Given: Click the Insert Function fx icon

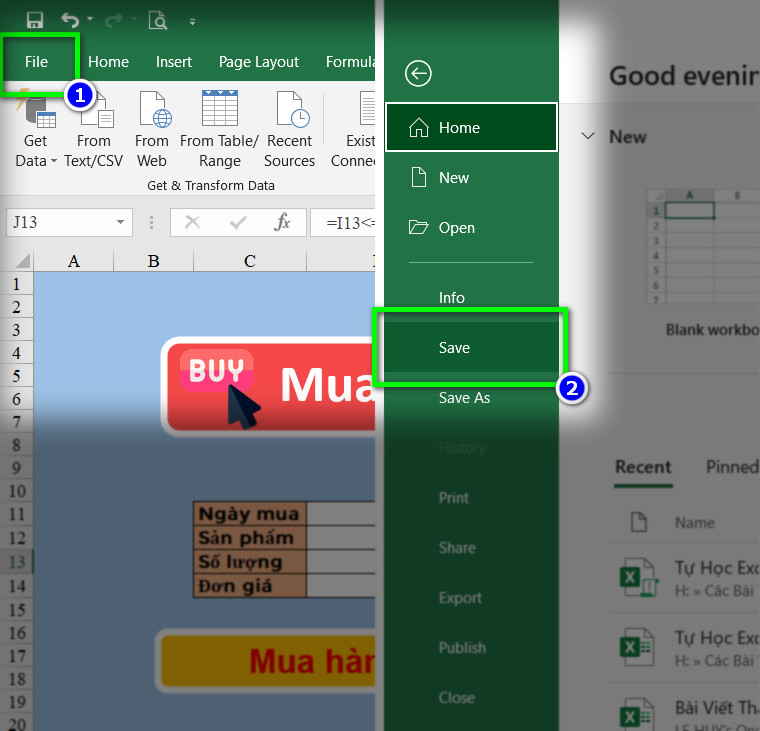Looking at the screenshot, I should [x=282, y=222].
